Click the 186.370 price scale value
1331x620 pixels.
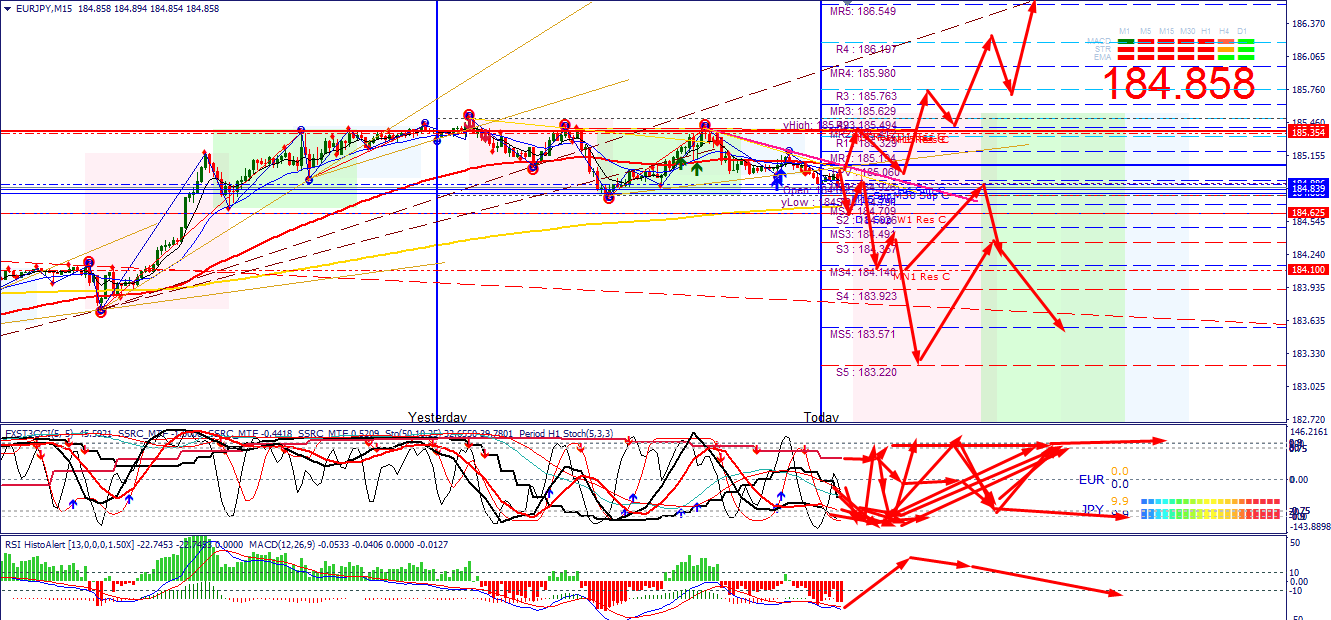click(1308, 23)
